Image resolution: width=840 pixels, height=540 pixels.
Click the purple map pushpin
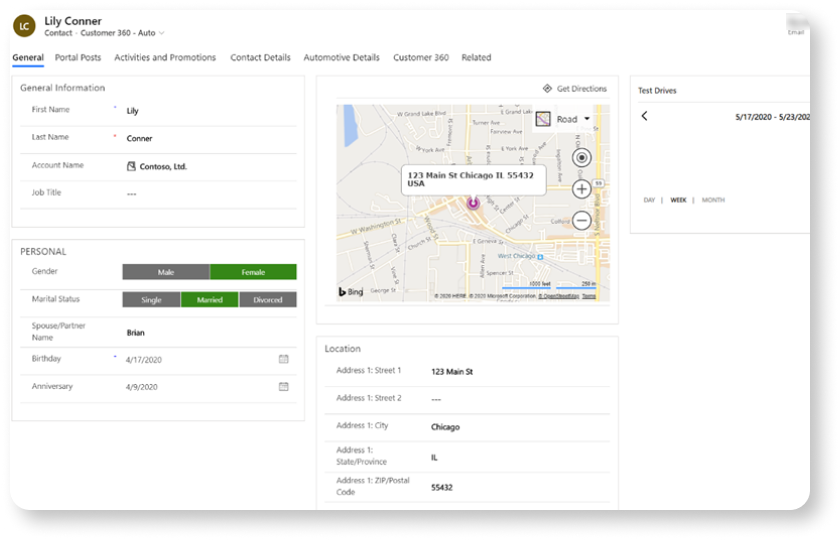tap(473, 203)
